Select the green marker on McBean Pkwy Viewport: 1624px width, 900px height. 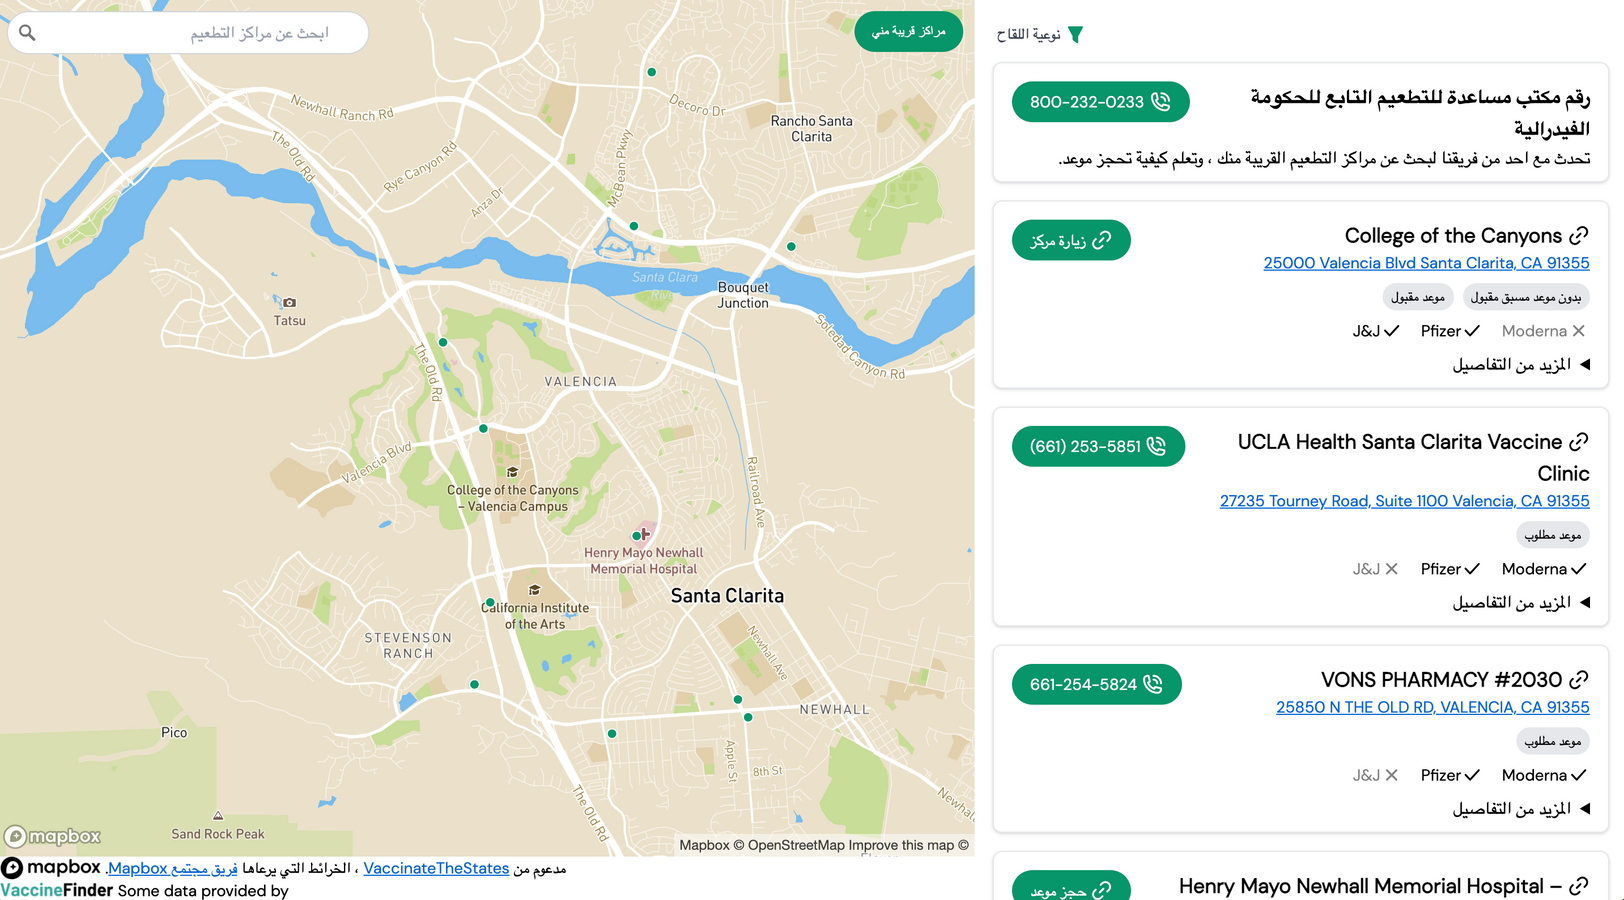tap(634, 226)
